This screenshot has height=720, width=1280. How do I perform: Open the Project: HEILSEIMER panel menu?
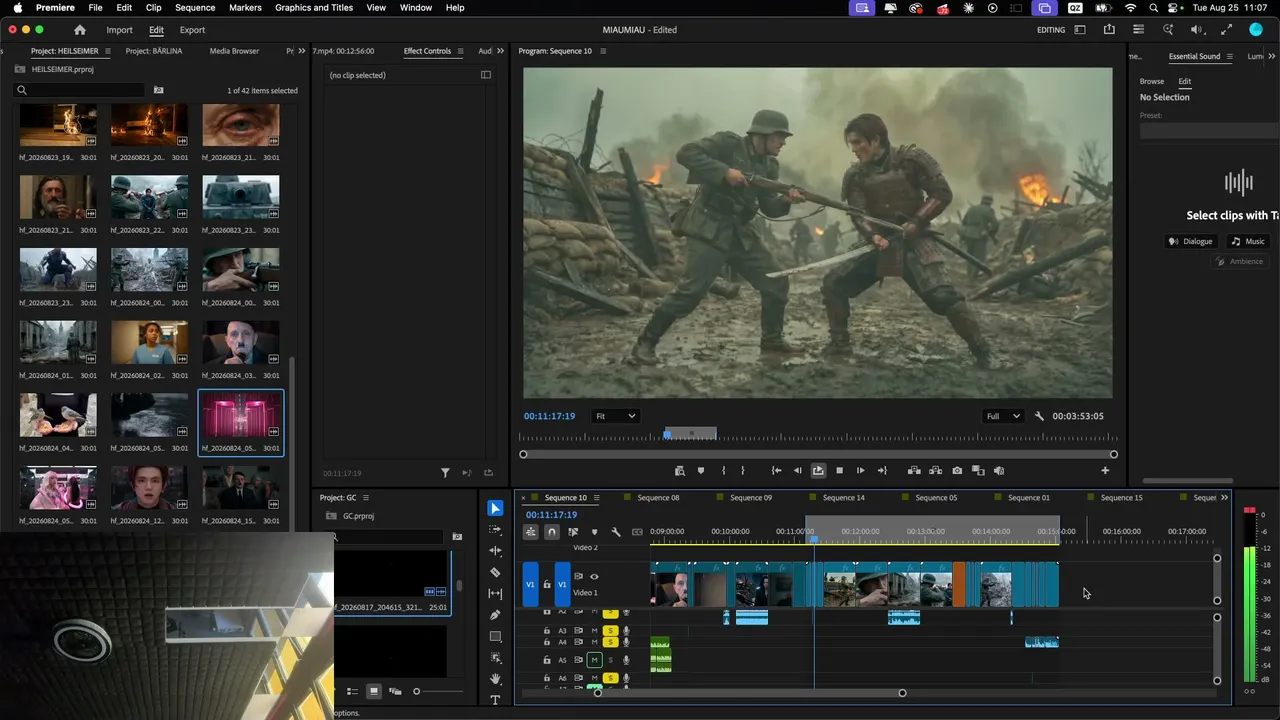[108, 51]
